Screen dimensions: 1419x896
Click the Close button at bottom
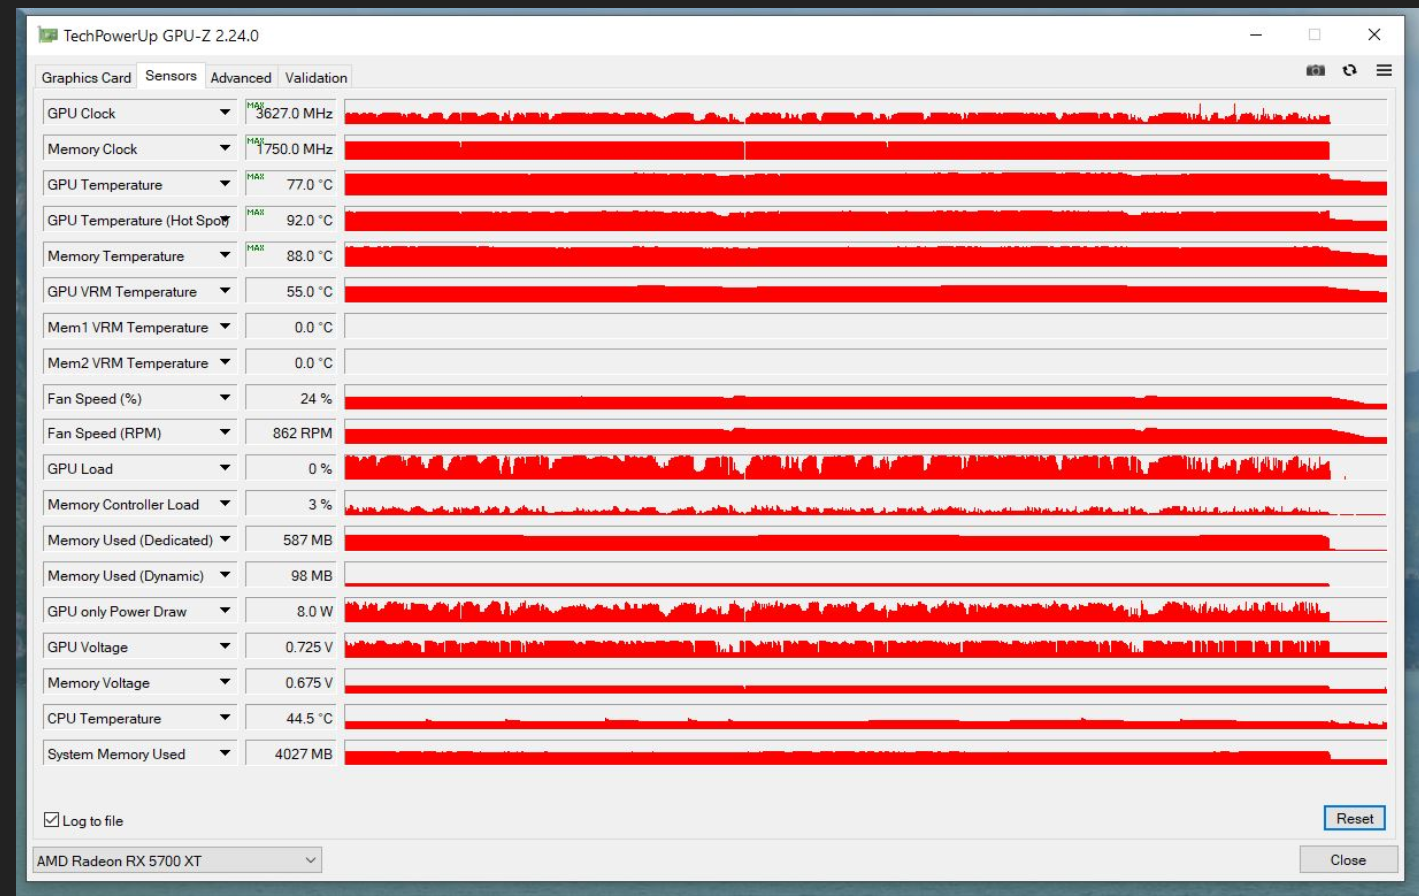pos(1347,860)
